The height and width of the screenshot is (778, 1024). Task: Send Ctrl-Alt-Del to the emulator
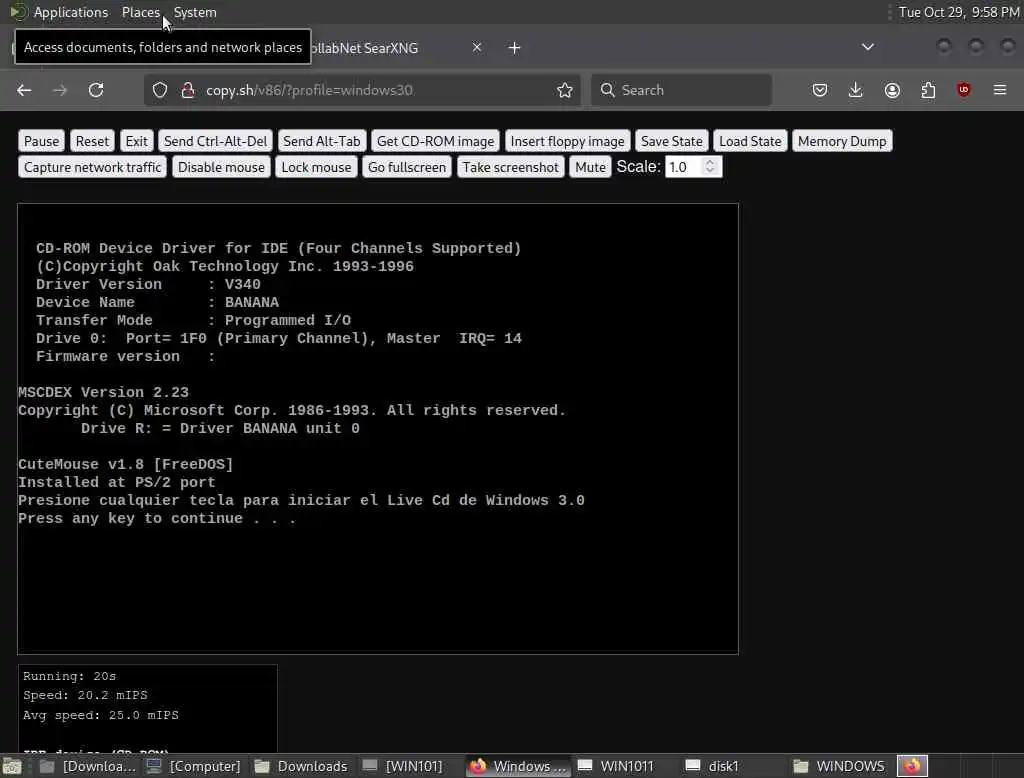[216, 141]
